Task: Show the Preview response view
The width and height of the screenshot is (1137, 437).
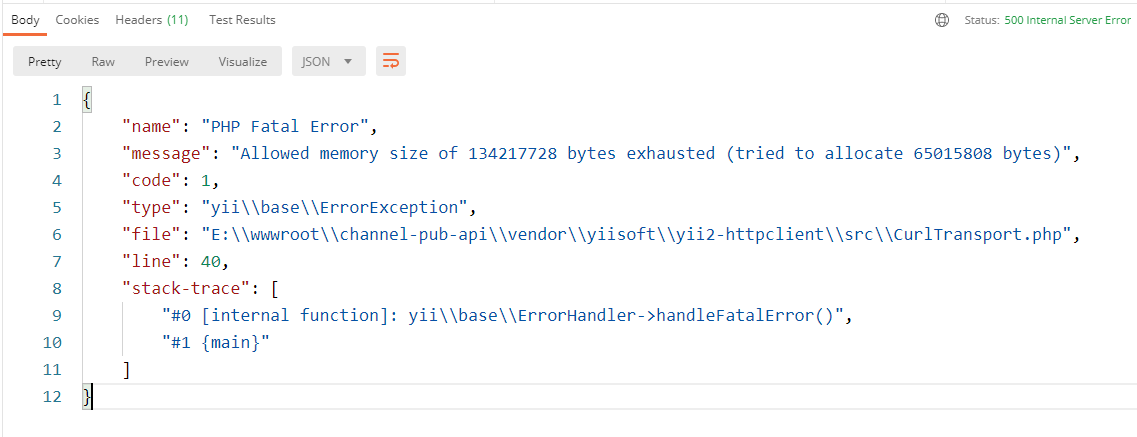Action: (x=167, y=62)
